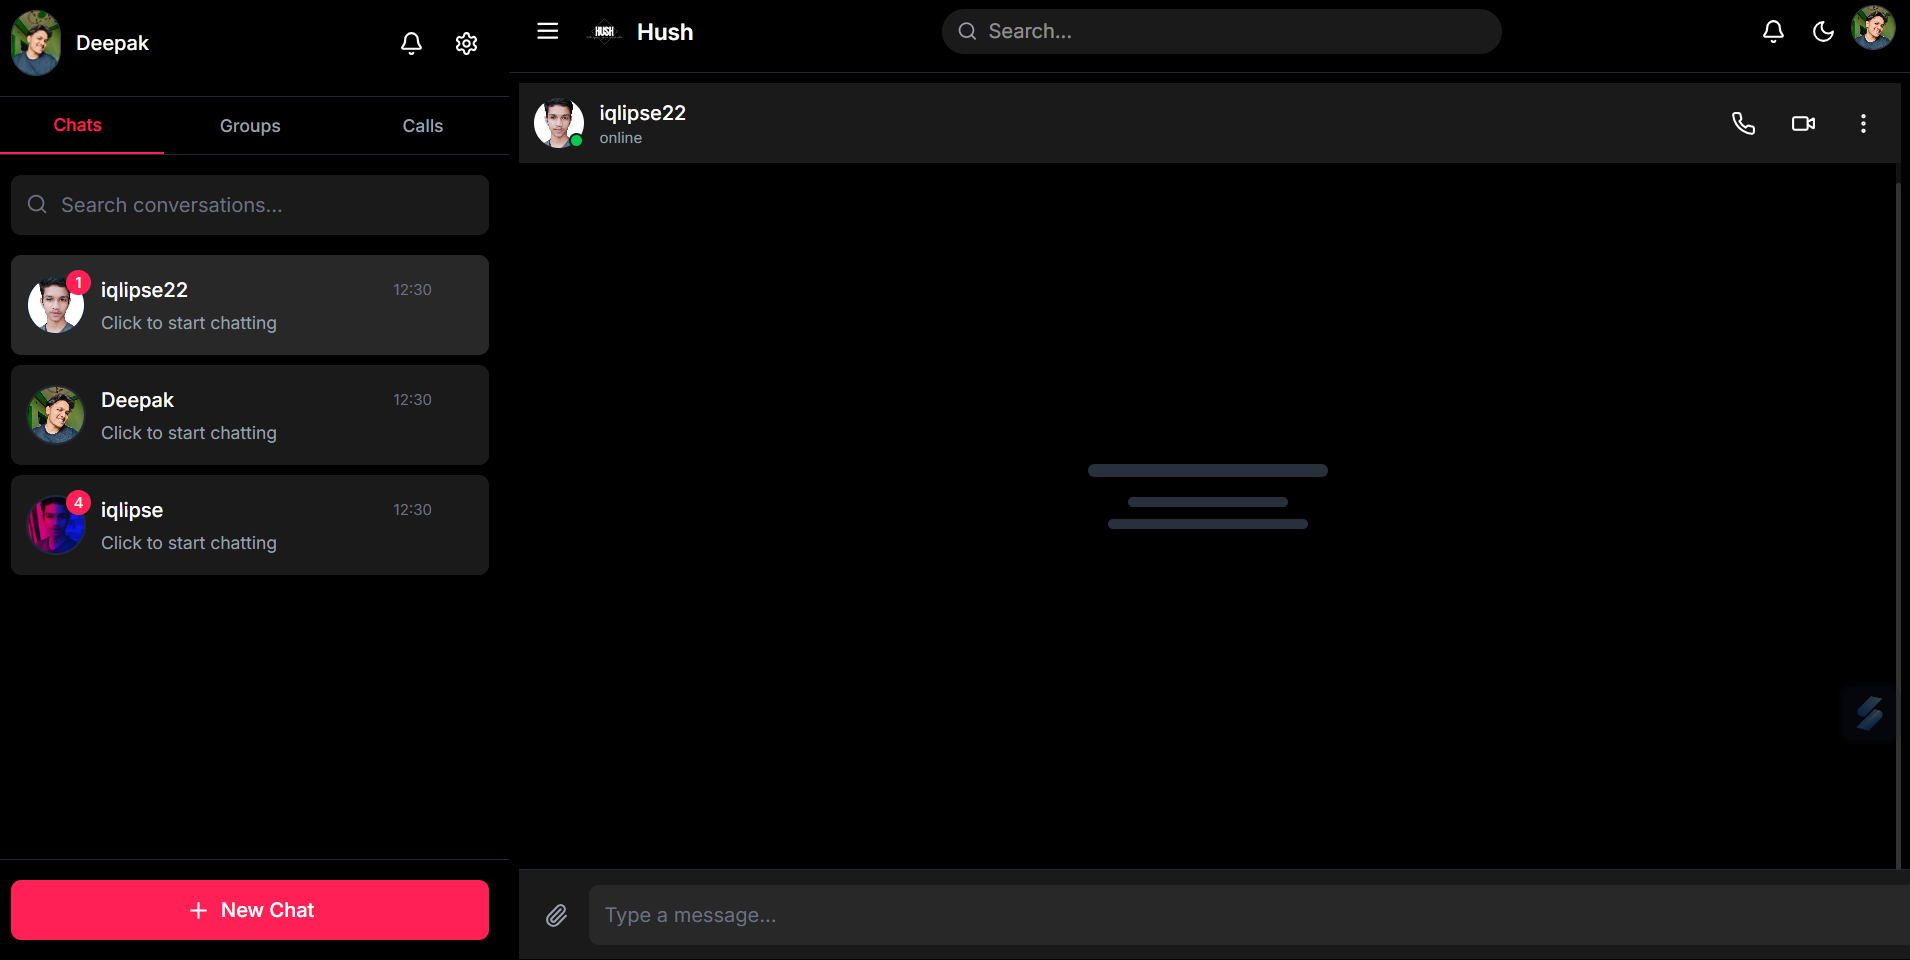Click the iqlipse22 name in chat header

click(642, 113)
